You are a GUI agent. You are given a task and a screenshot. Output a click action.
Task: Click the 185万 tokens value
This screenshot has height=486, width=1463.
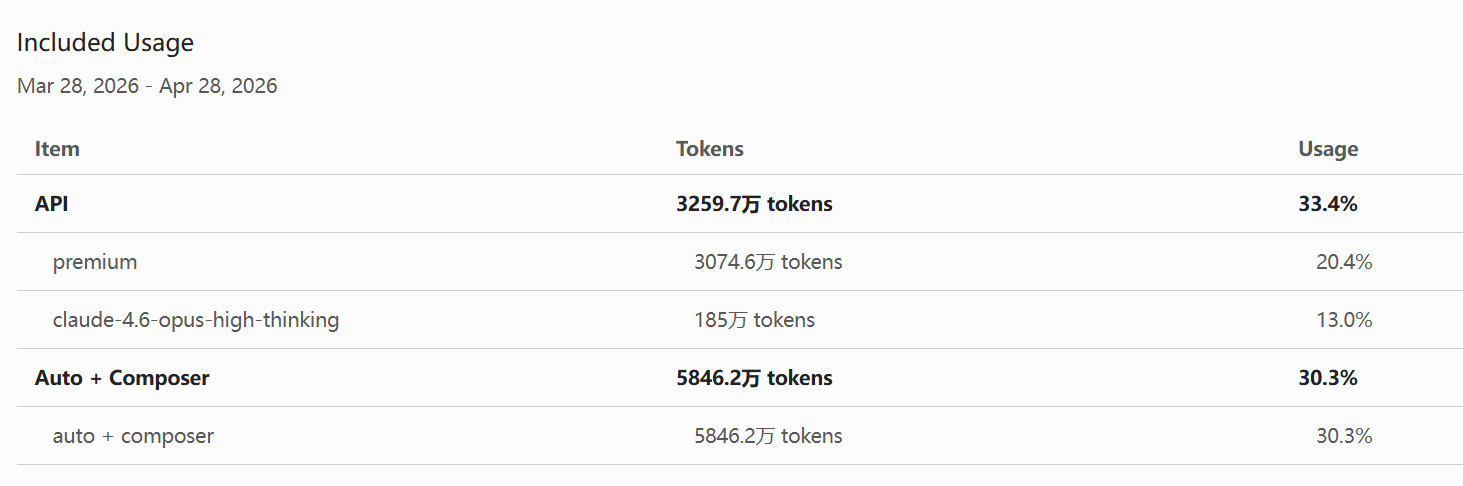(754, 320)
